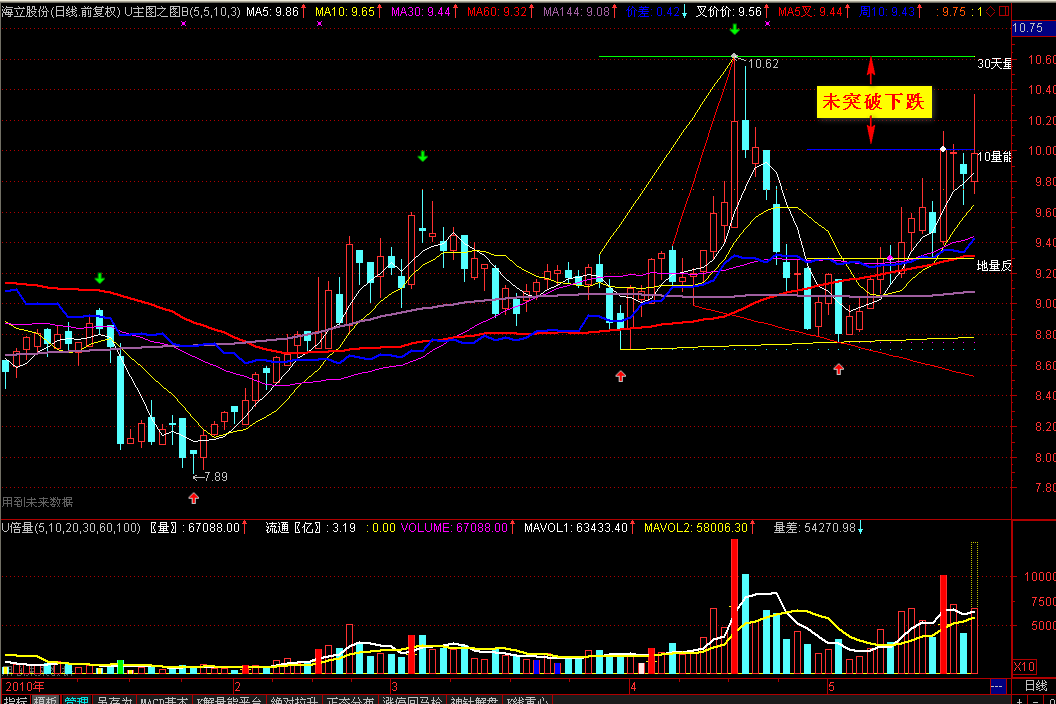The image size is (1056, 704).
Task: Click the MAVOL2: 58006.30 readout
Action: [700, 527]
